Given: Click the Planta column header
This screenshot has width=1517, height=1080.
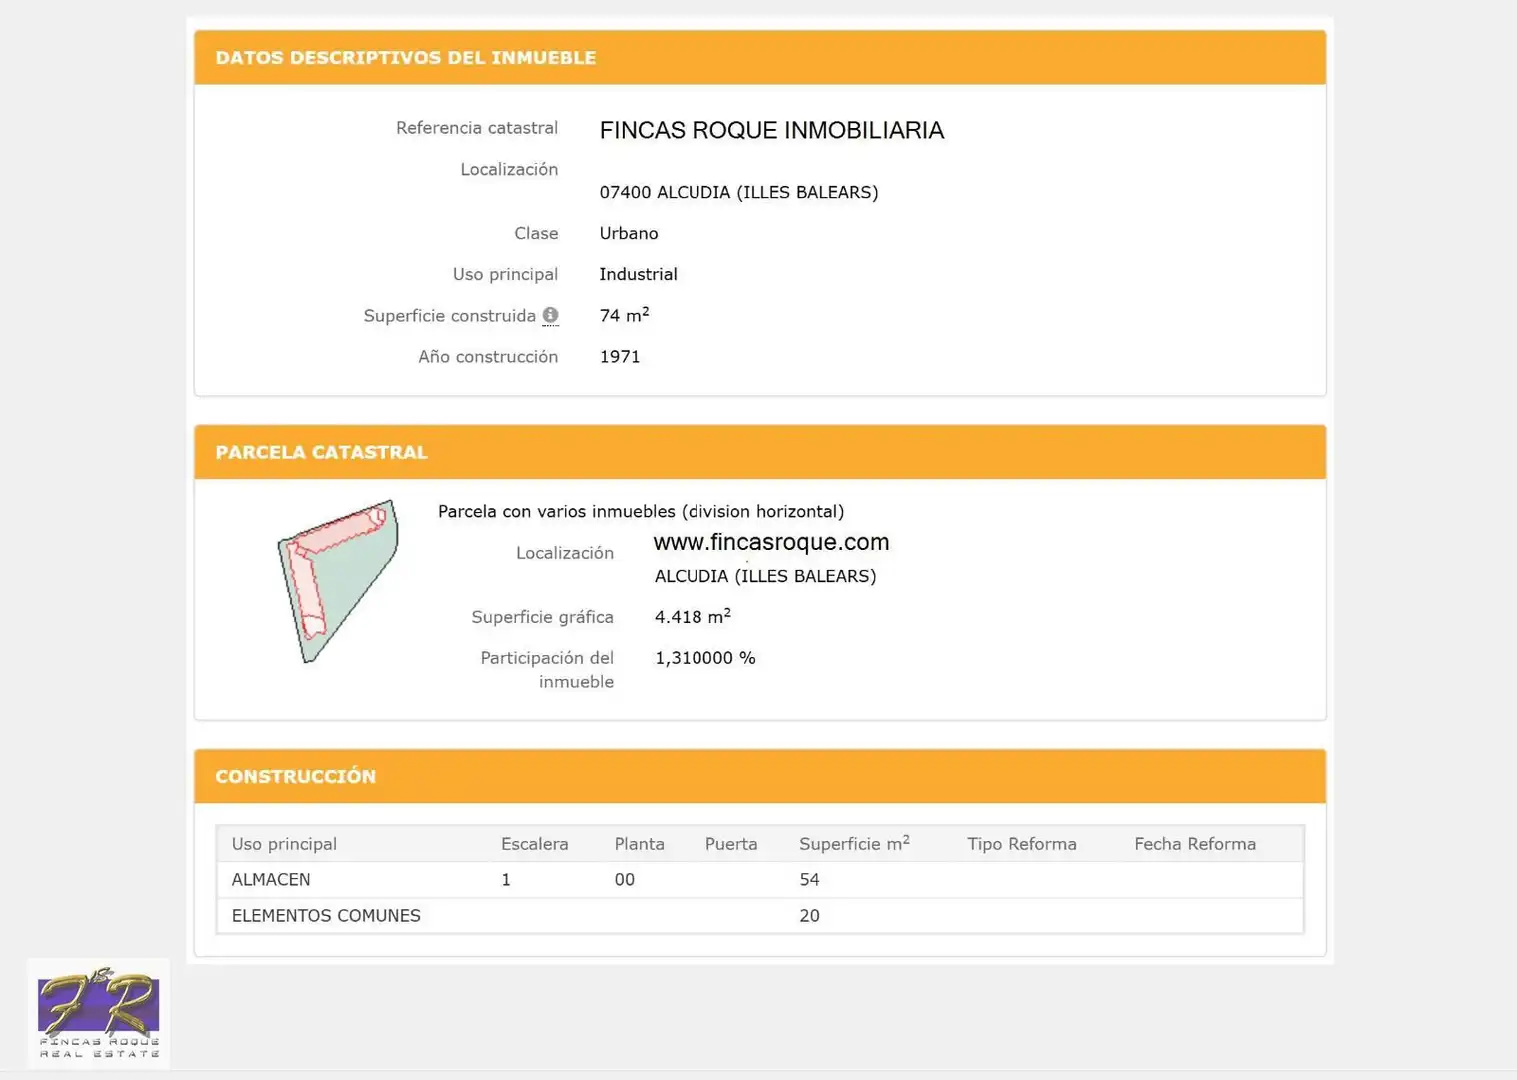Looking at the screenshot, I should point(639,844).
